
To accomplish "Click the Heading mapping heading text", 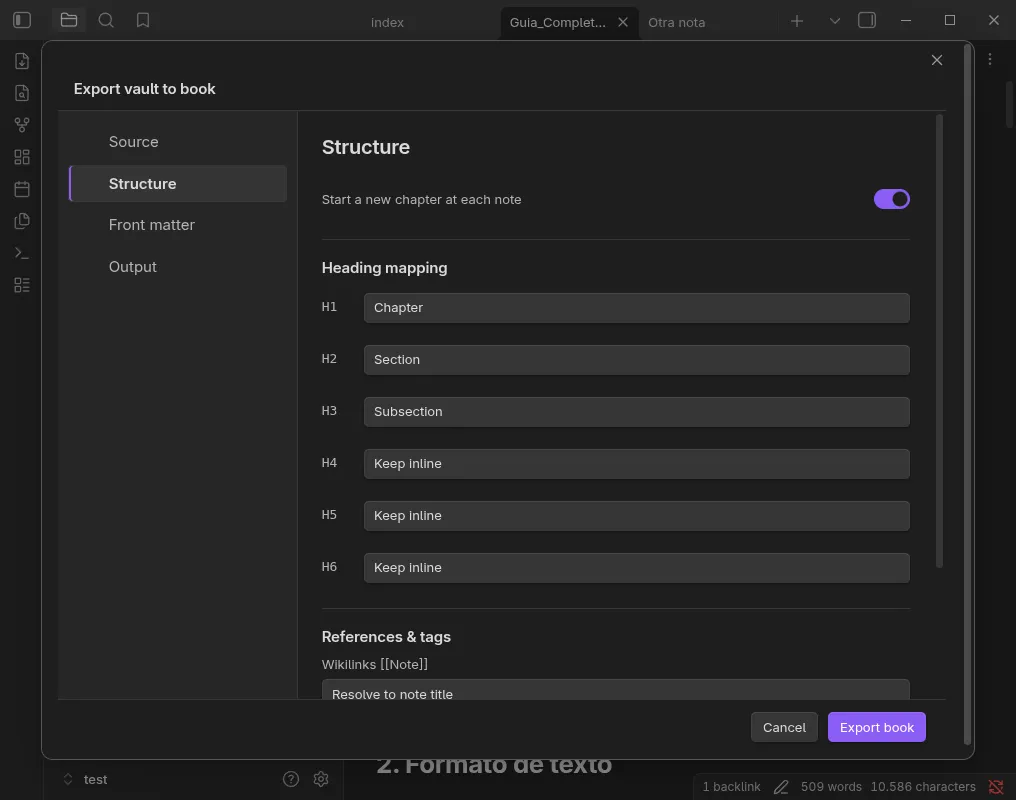I will pos(384,268).
